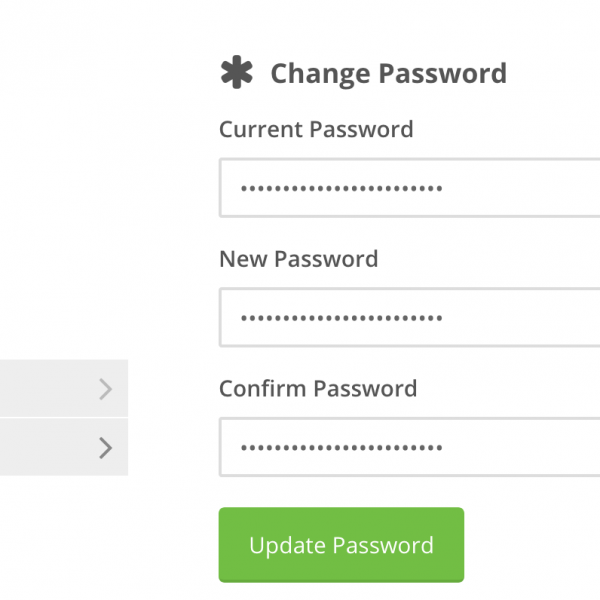The image size is (600, 600).
Task: Expand the lower sidebar chevron arrow
Action: click(106, 447)
